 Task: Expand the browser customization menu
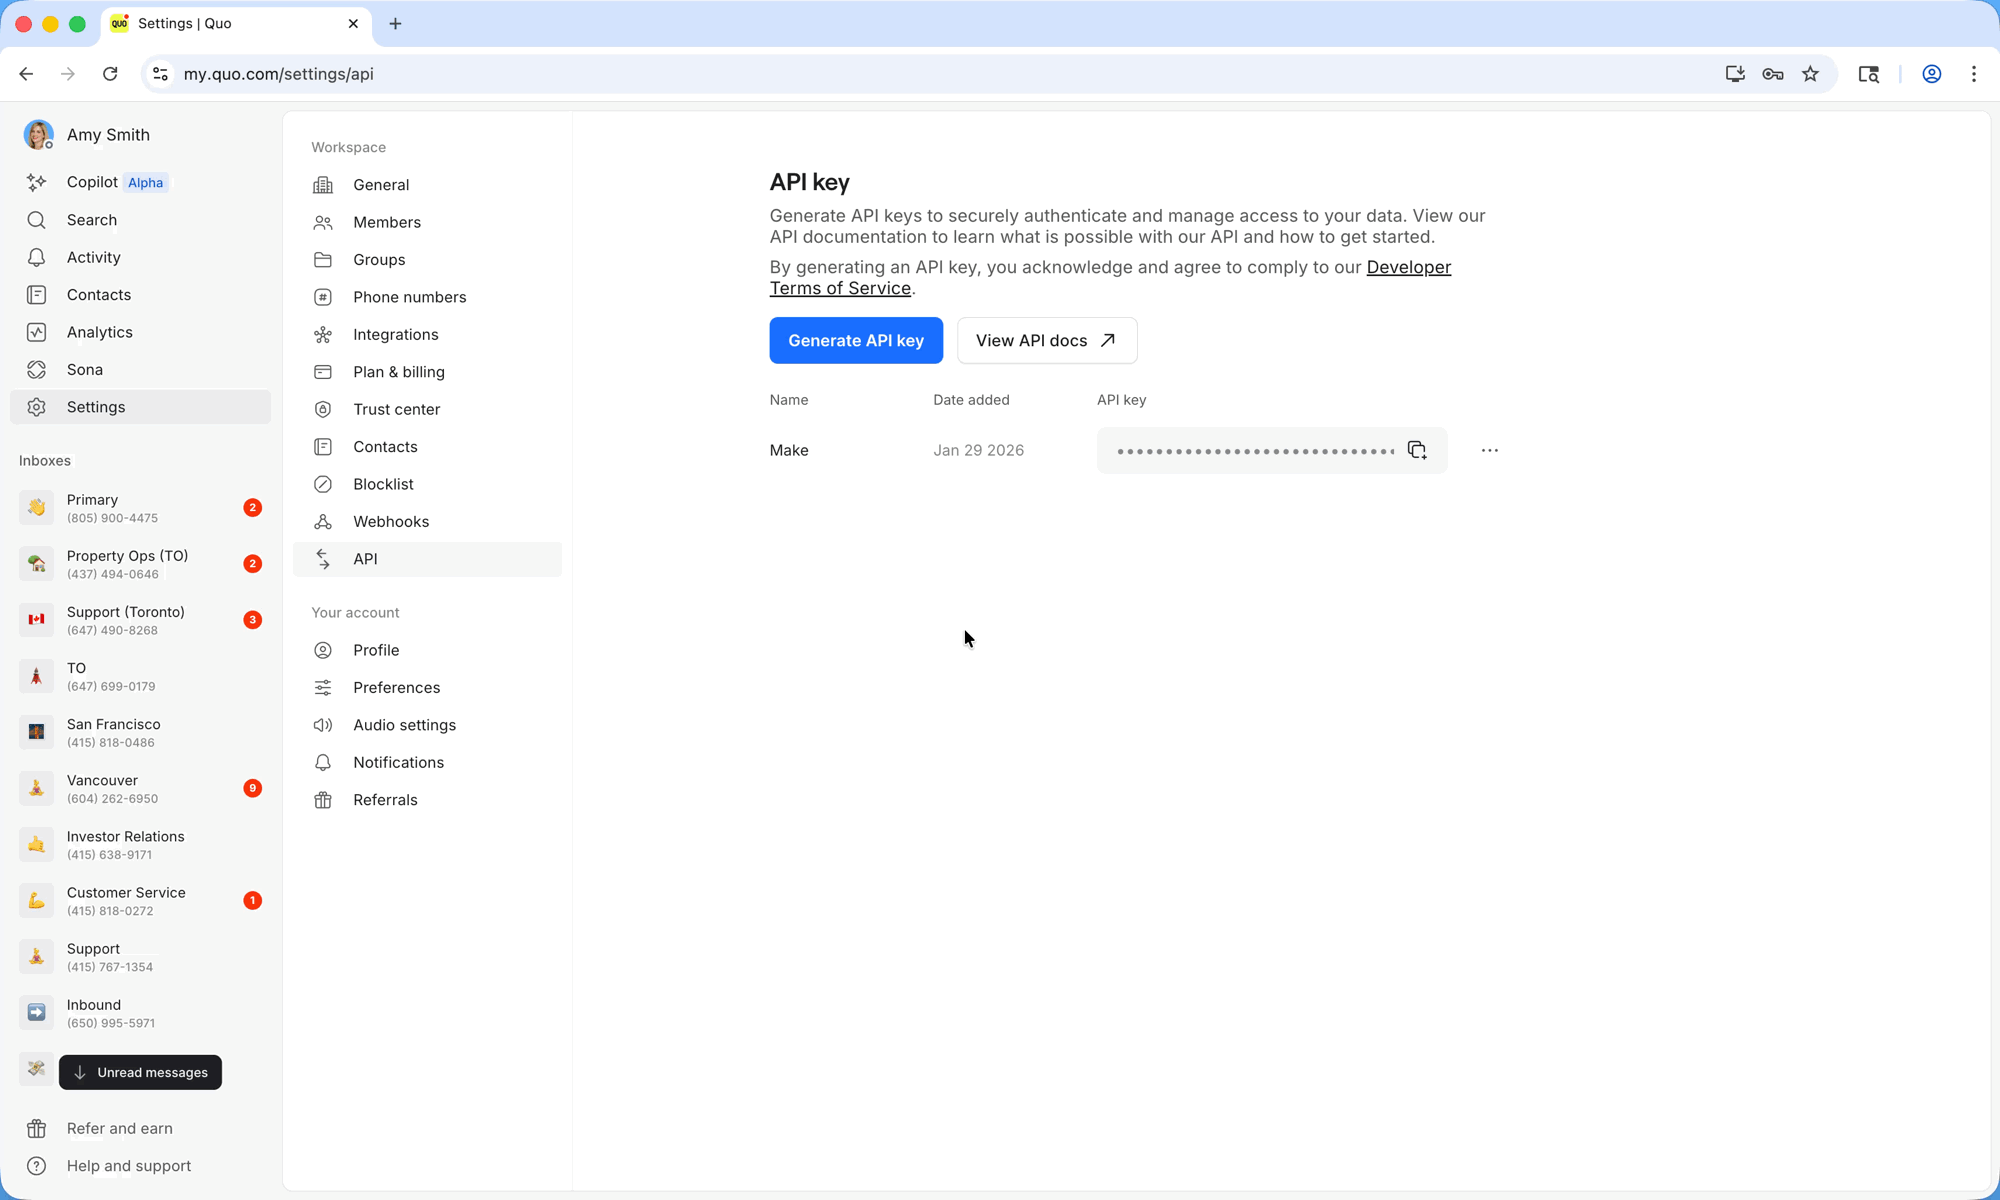coord(1973,73)
